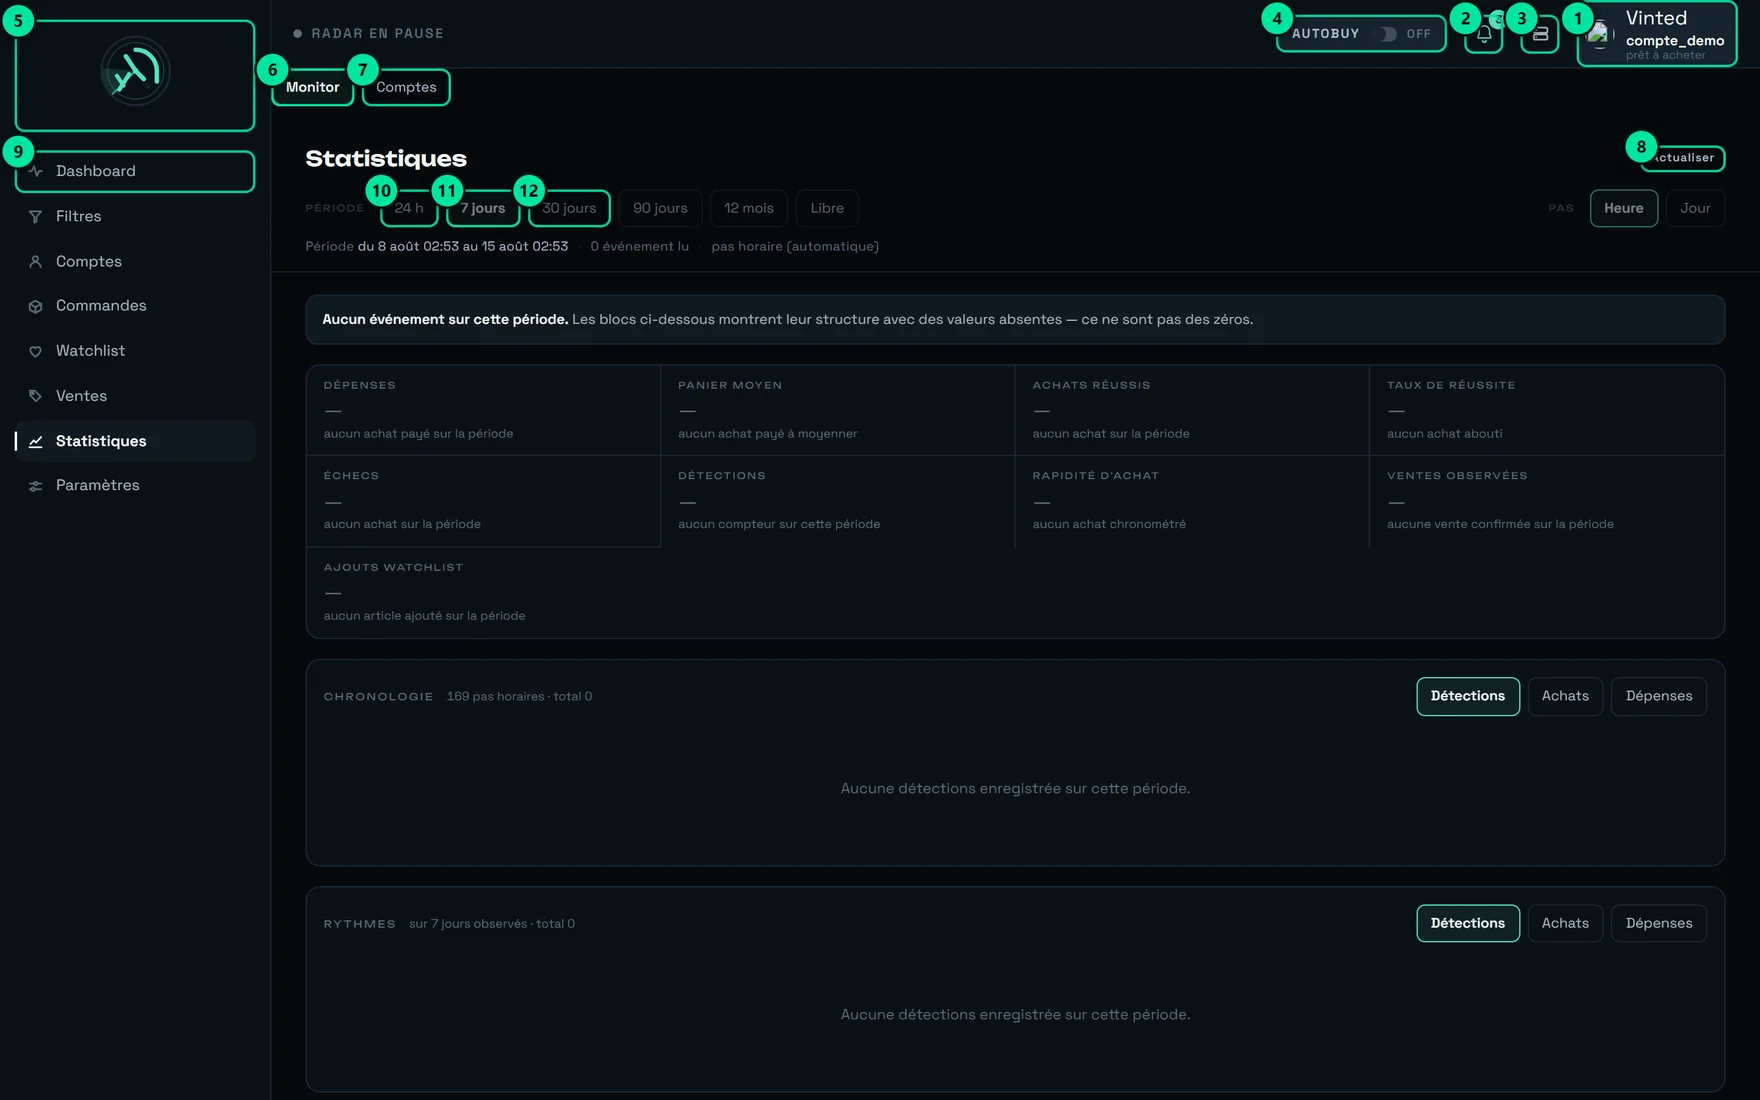
Task: Click the 'Statistiques' page heading
Action: 386,158
